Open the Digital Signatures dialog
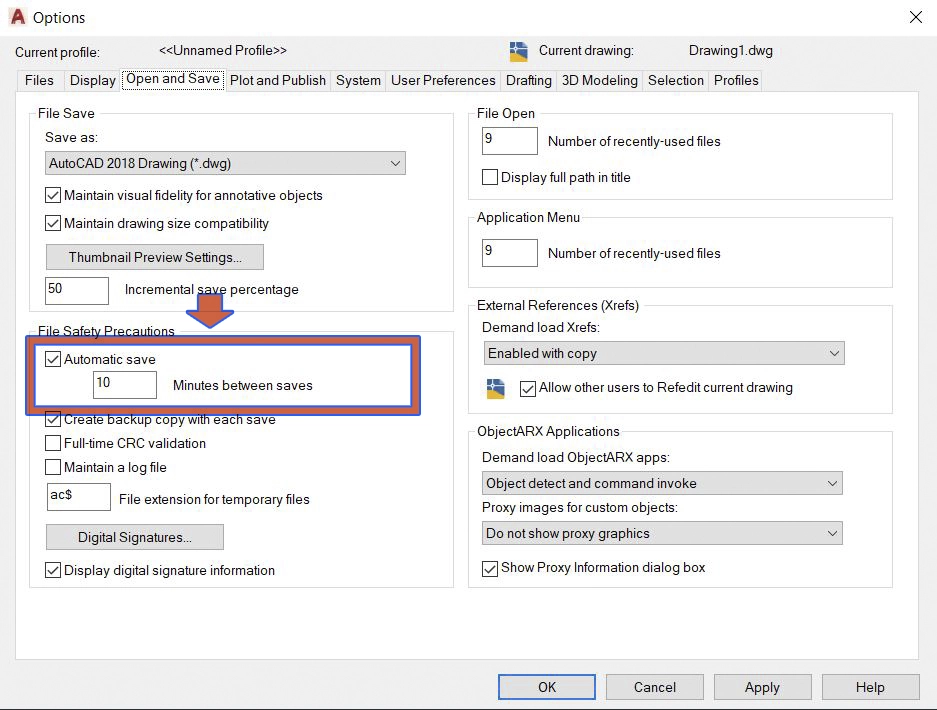The width and height of the screenshot is (937, 710). click(x=135, y=537)
